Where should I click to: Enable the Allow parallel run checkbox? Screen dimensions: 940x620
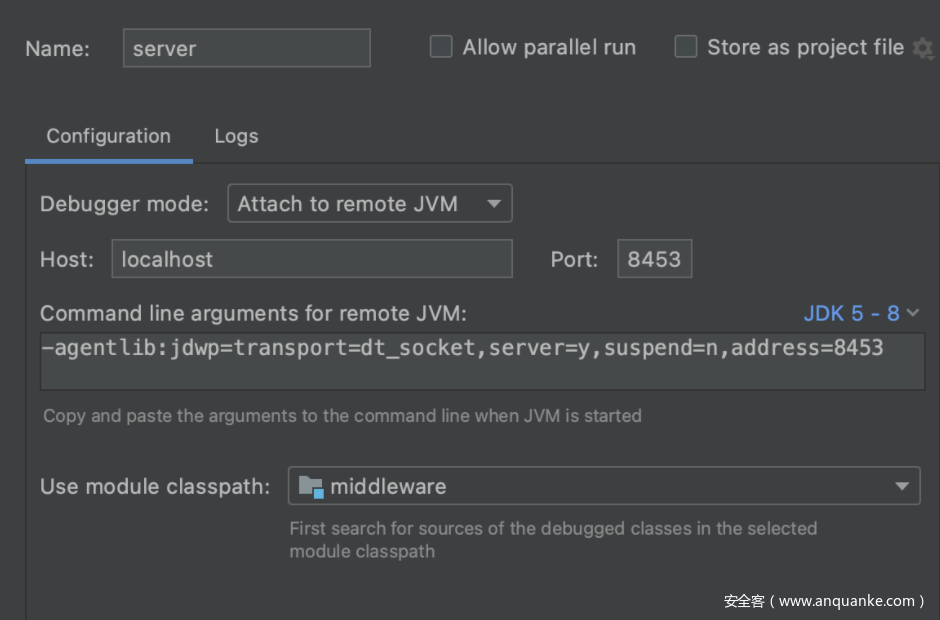(x=441, y=47)
